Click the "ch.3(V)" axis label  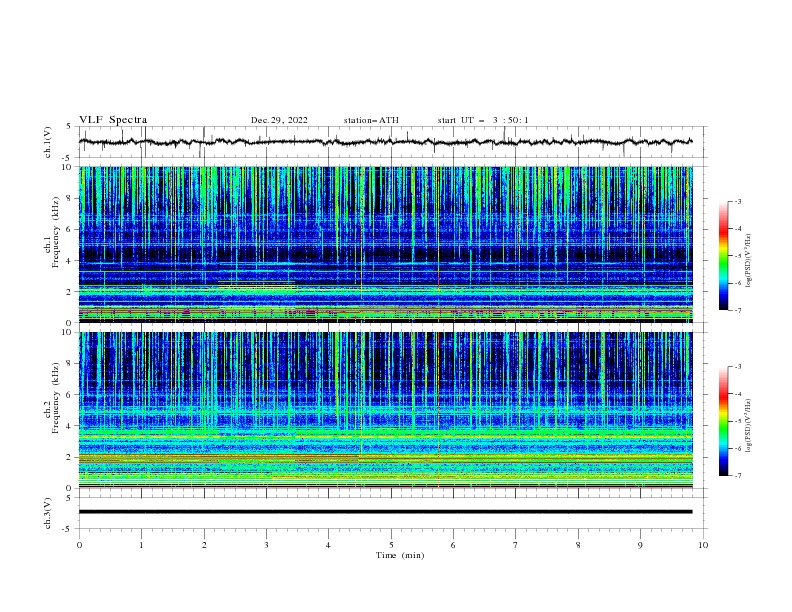[x=48, y=513]
